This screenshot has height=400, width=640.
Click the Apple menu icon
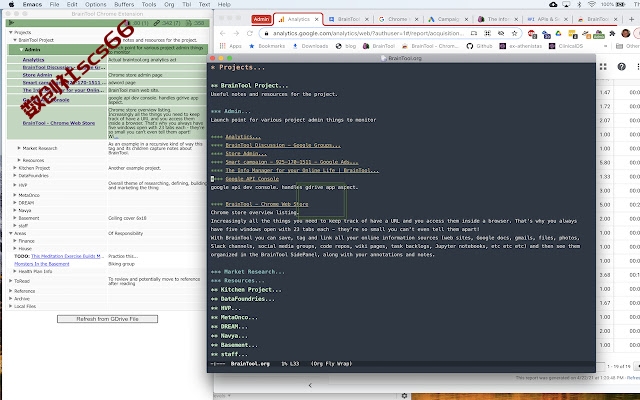[11, 4]
